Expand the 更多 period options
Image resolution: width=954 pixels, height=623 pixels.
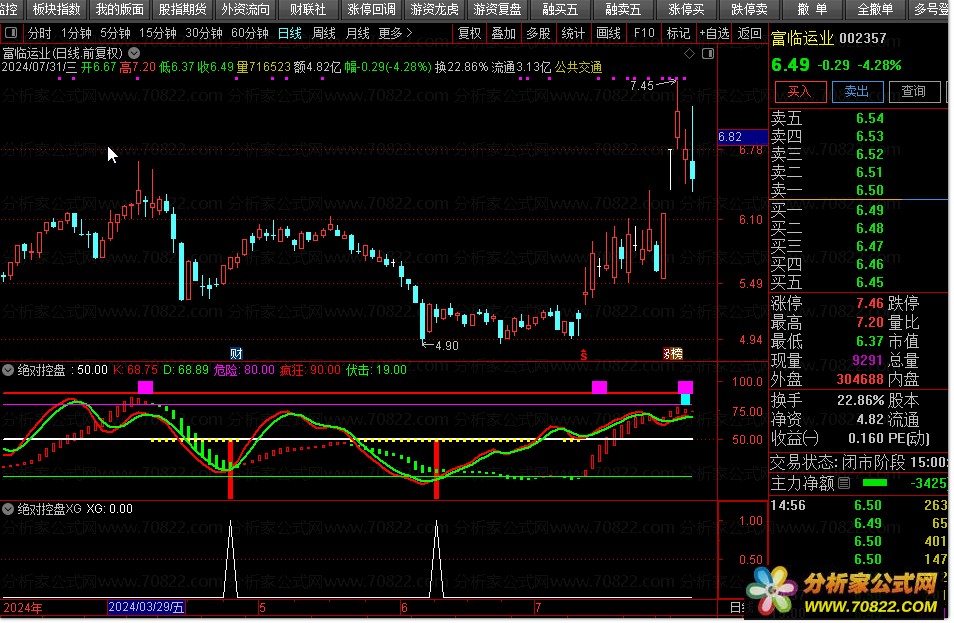(x=395, y=33)
